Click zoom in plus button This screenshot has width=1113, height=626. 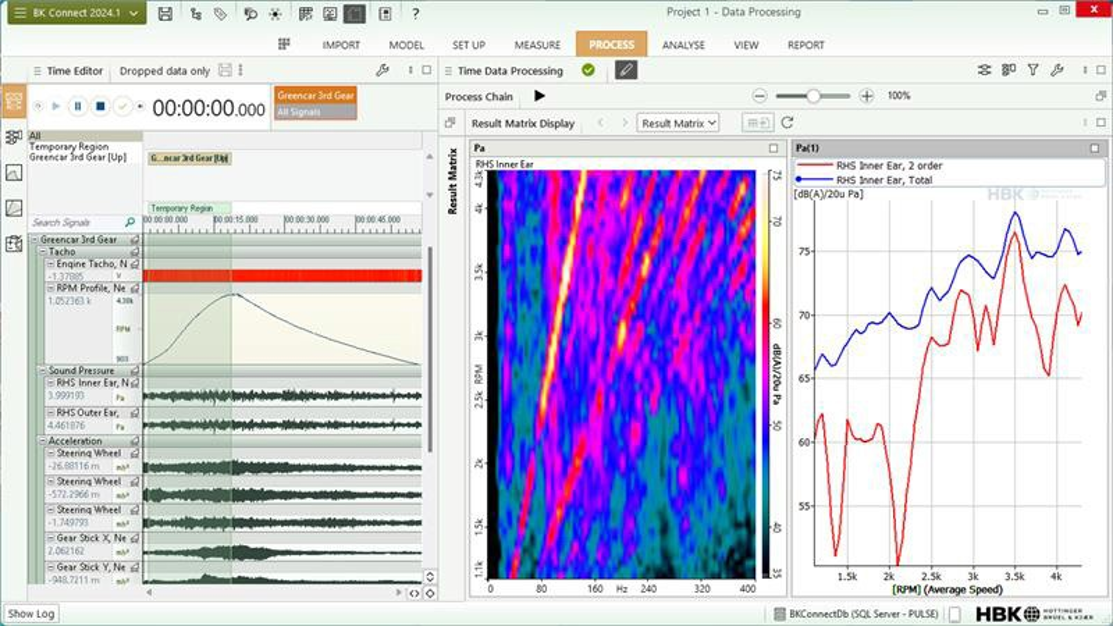coord(866,96)
